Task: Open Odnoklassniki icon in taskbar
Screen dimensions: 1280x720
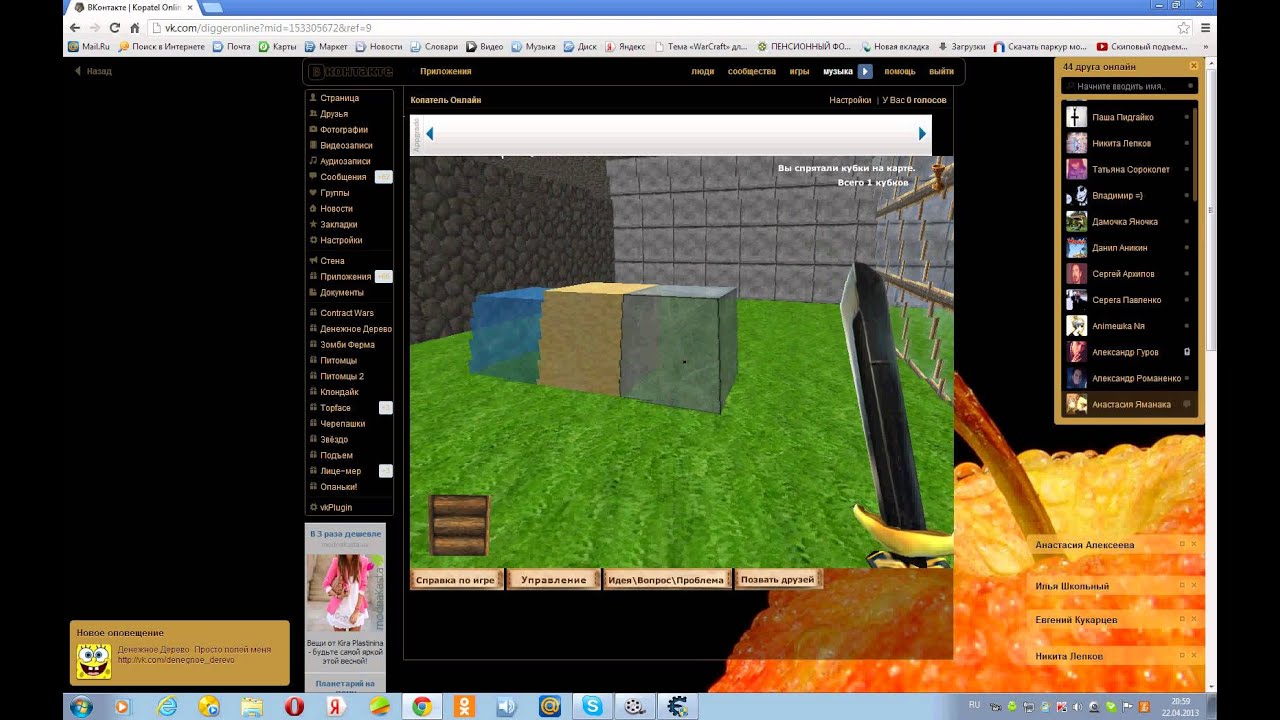Action: 465,706
